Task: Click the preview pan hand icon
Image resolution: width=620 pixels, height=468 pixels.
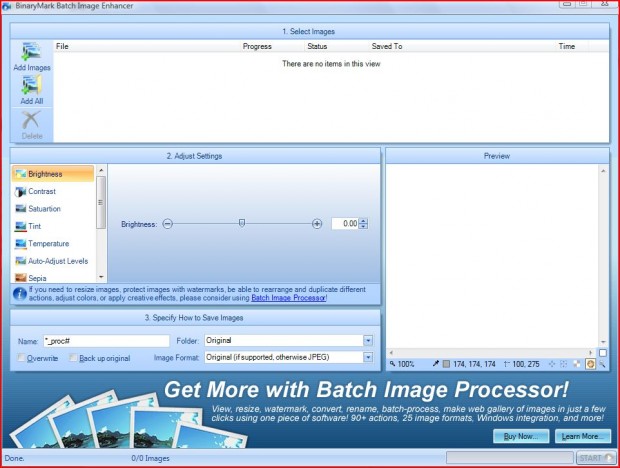Action: tap(590, 364)
